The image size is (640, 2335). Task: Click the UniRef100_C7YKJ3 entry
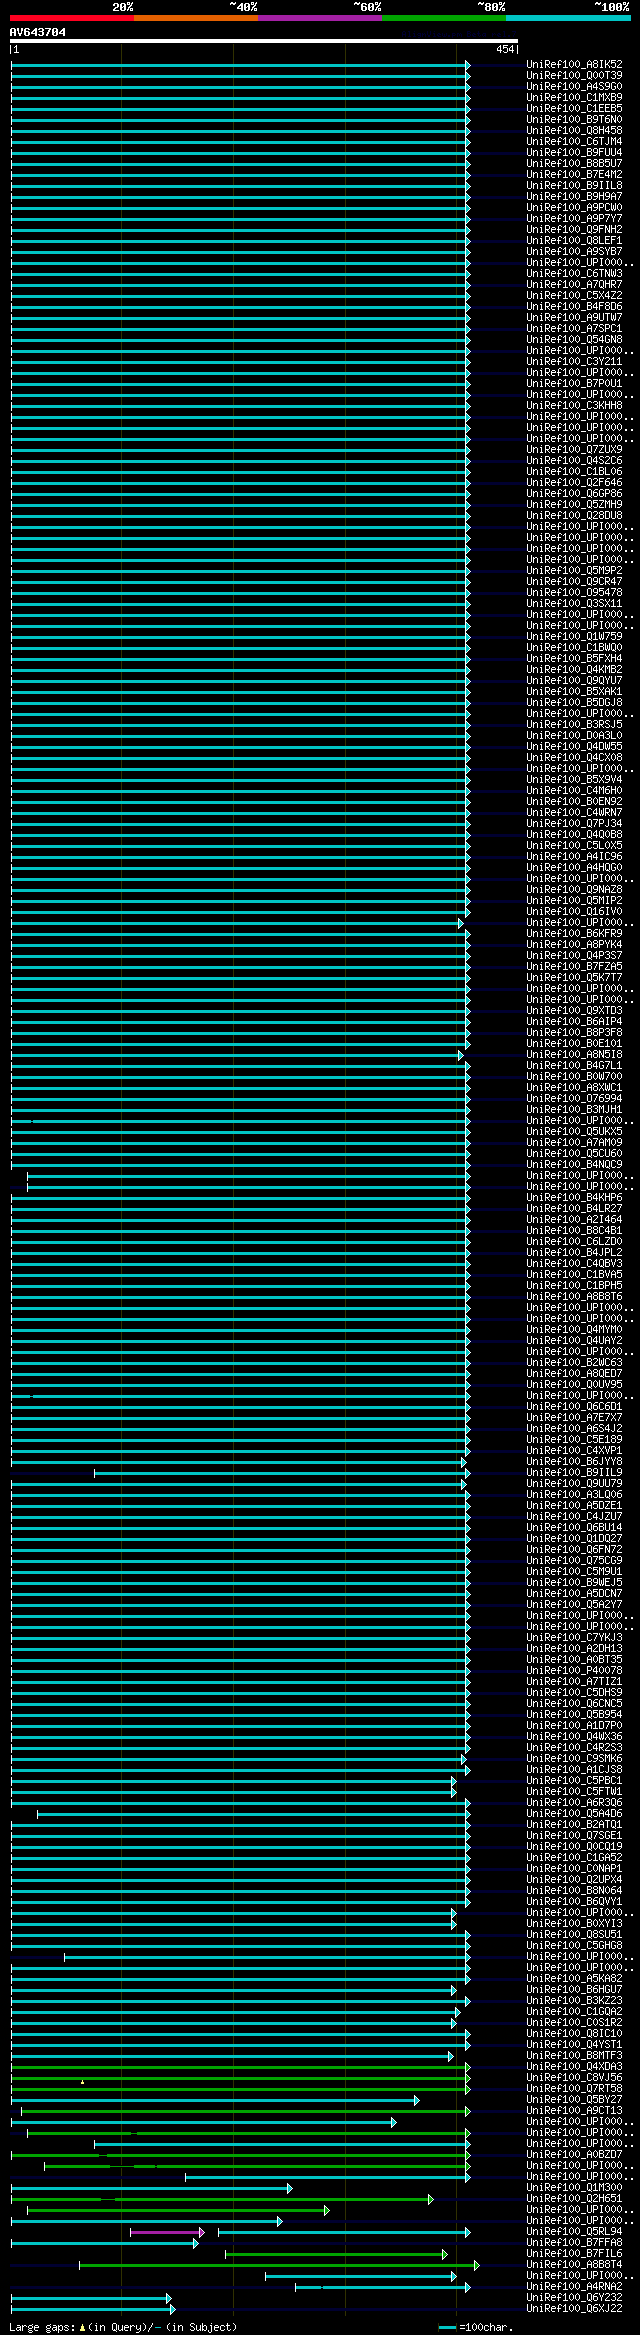click(574, 1638)
